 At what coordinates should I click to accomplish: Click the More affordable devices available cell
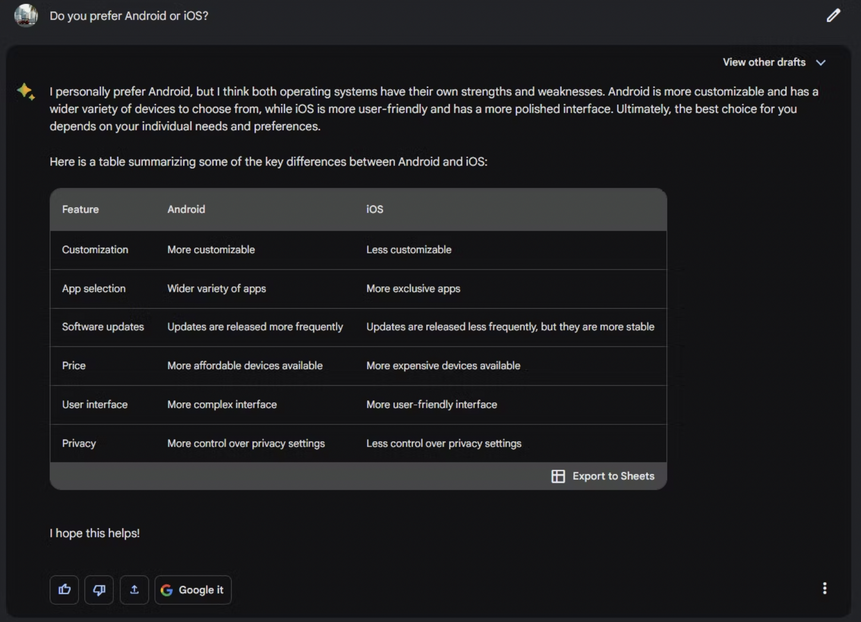(245, 366)
